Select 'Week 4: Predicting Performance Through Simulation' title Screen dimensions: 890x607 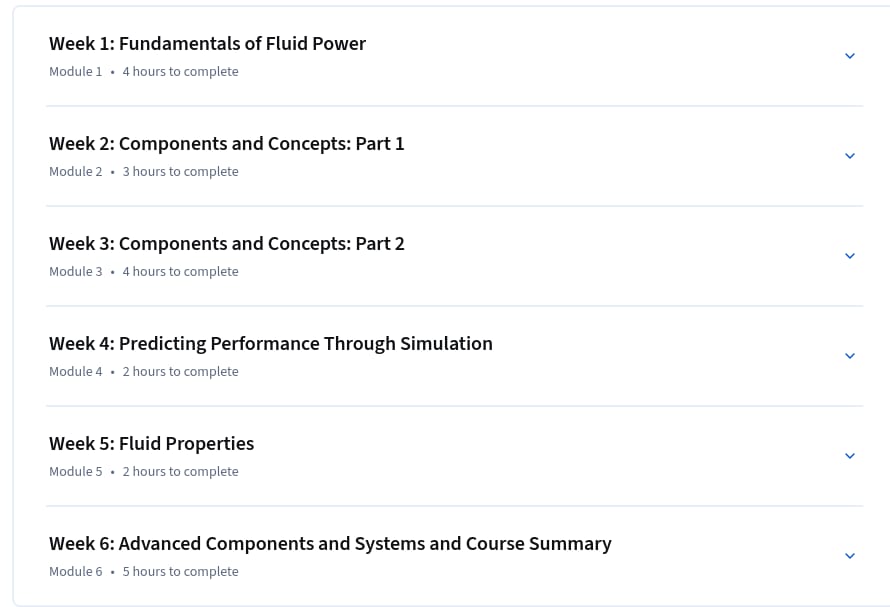point(271,344)
